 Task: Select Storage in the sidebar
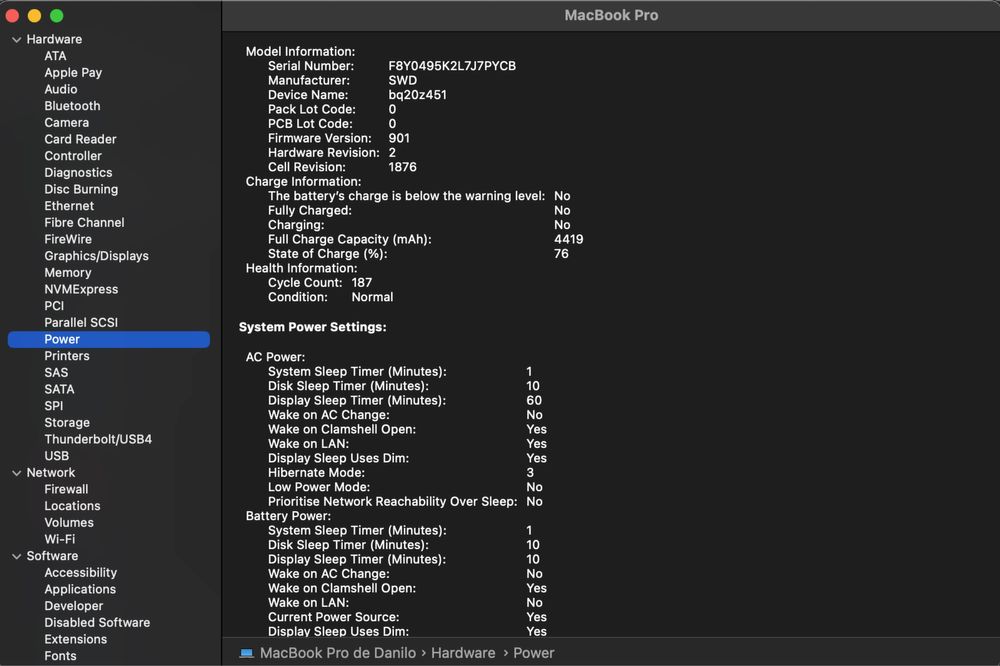67,422
